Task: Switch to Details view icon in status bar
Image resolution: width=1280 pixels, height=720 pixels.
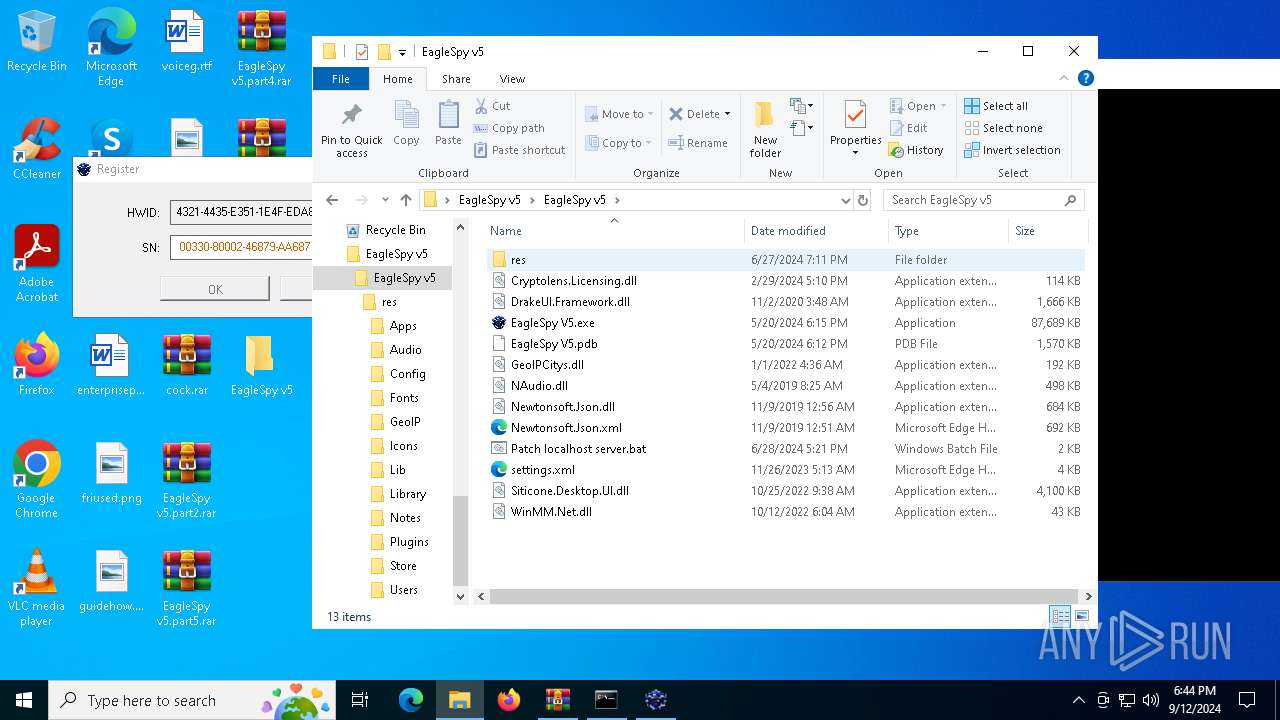Action: coord(1060,616)
